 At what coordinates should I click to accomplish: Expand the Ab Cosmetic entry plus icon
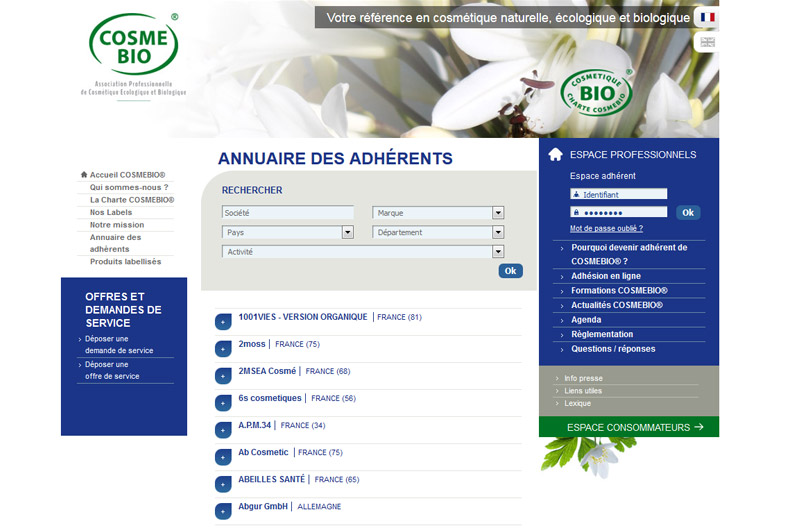[223, 457]
